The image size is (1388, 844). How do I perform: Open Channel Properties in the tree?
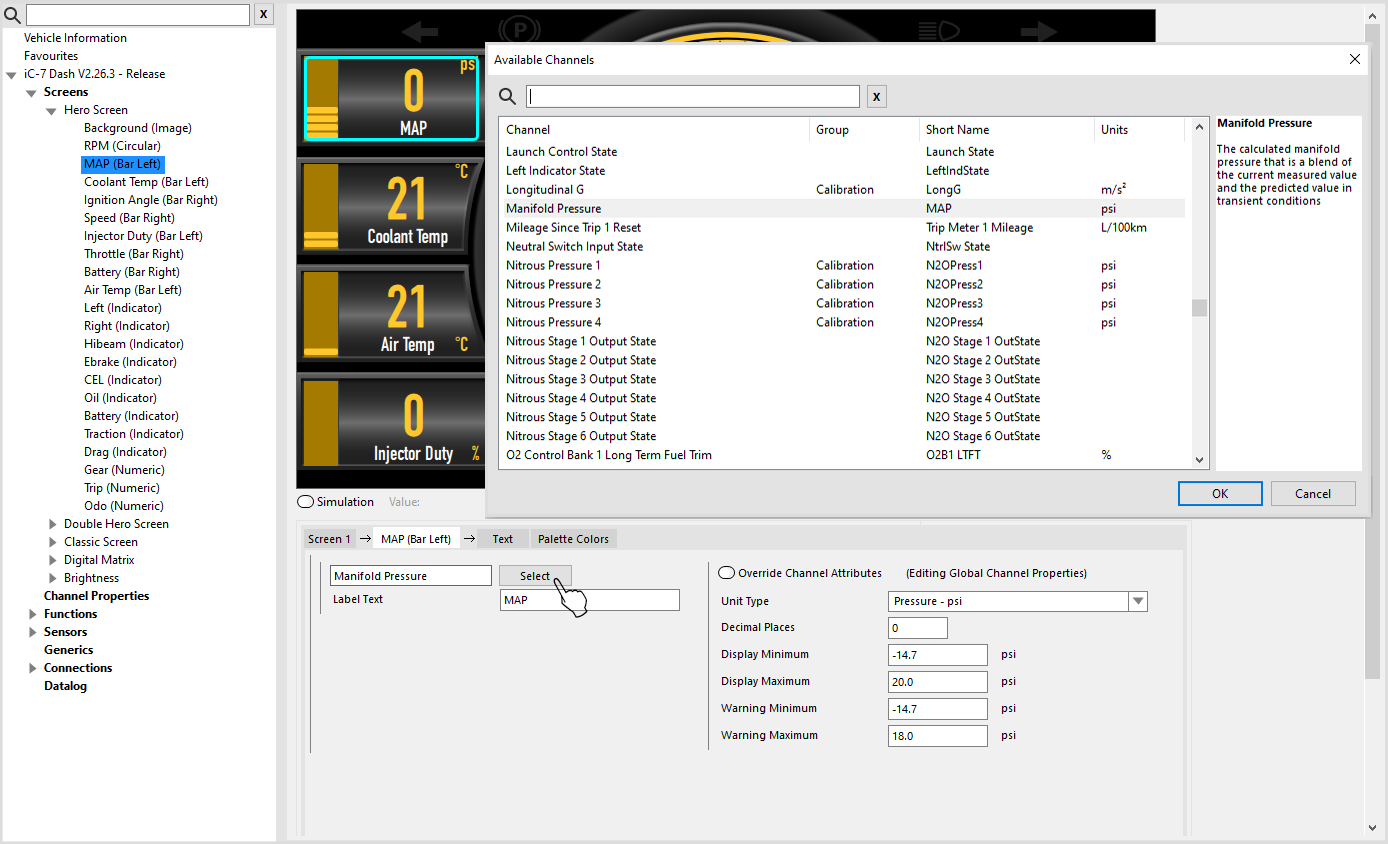click(96, 596)
